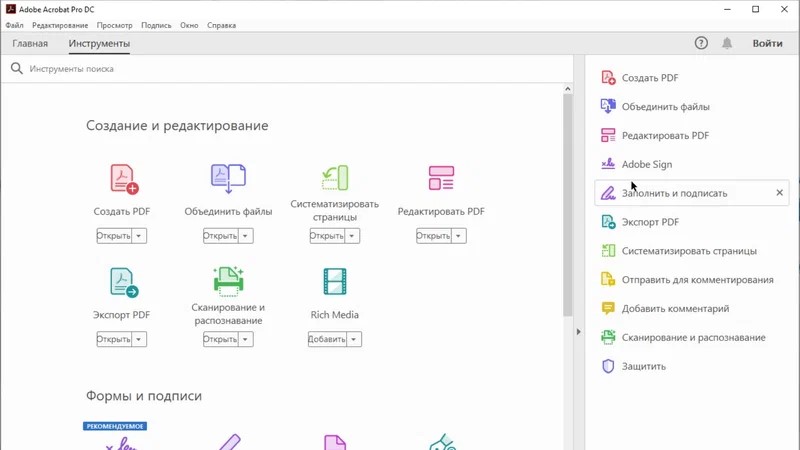
Task: Expand dropdown arrow under Систематизировать страницы
Action: point(352,236)
